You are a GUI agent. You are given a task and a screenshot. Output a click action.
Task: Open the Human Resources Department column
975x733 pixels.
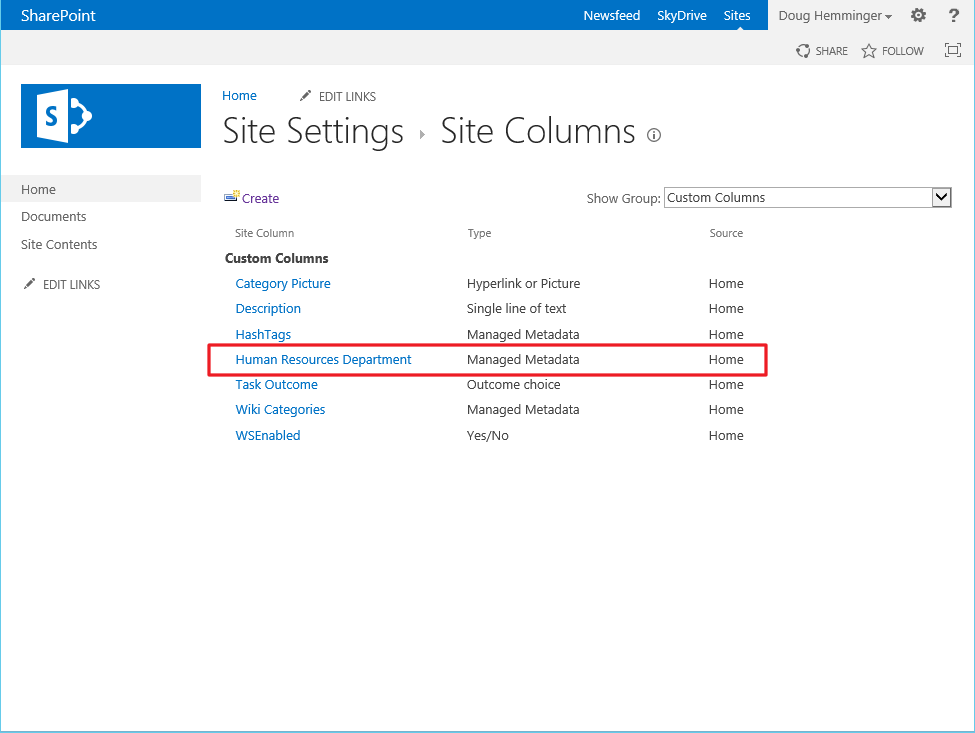click(323, 359)
